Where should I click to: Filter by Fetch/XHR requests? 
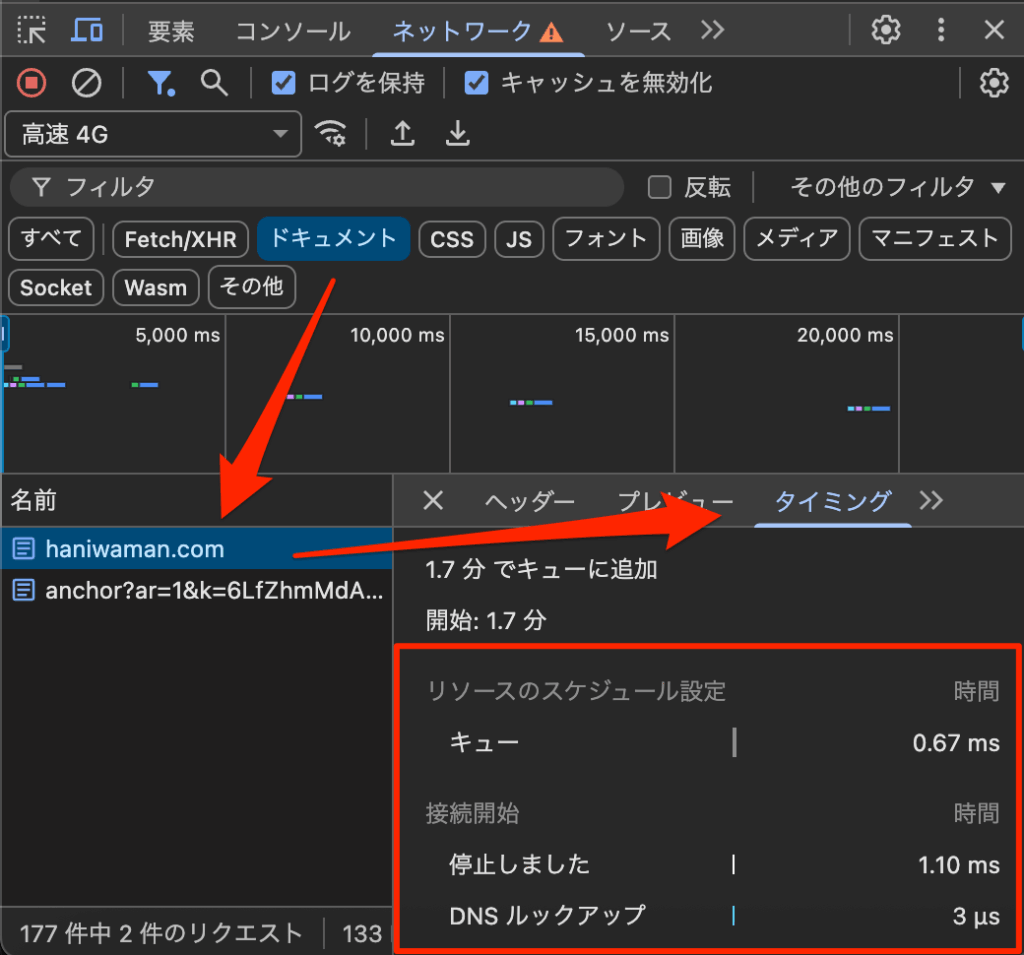point(181,239)
